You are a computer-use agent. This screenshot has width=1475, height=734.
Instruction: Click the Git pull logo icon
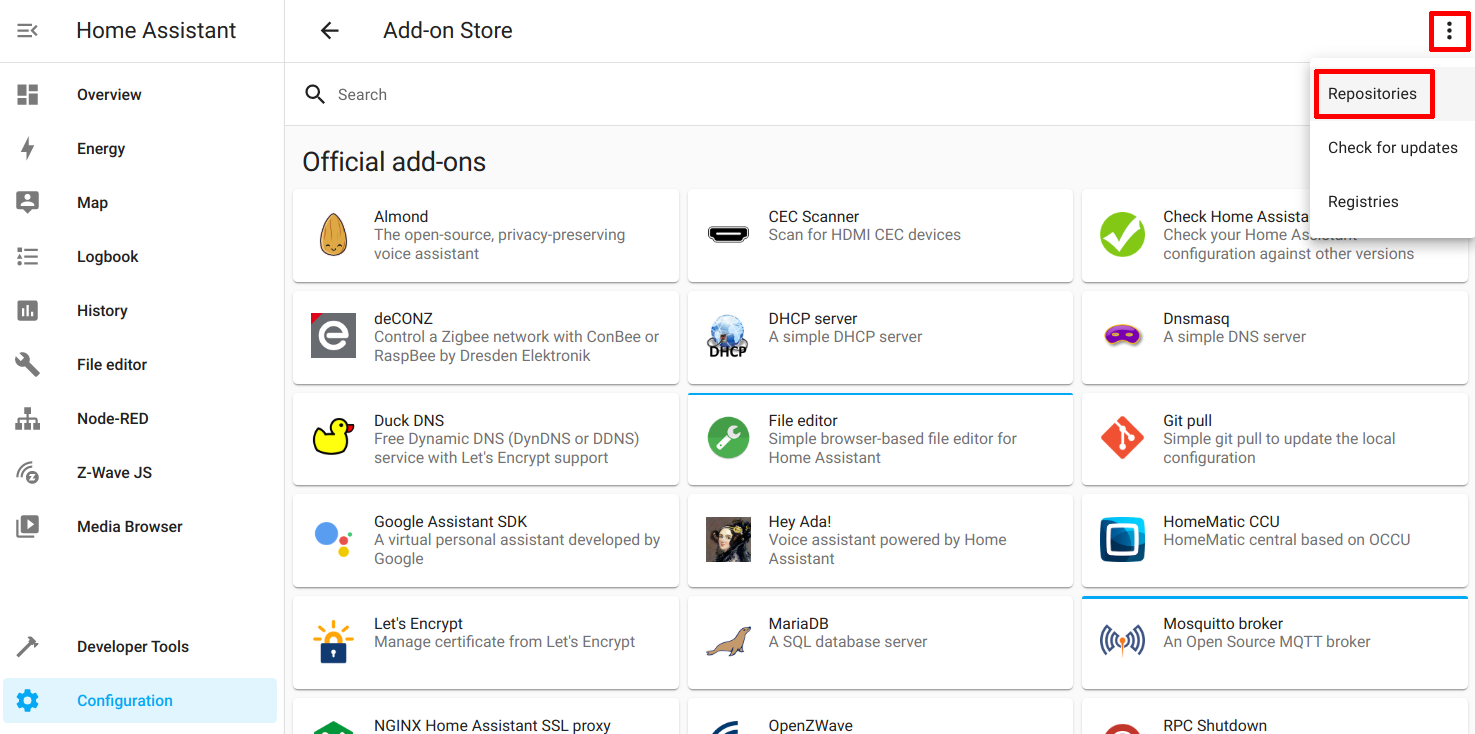(1122, 438)
